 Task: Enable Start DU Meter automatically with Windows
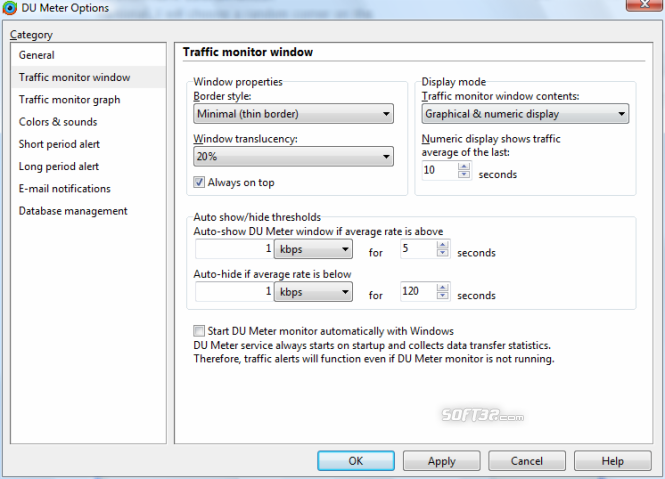tap(198, 331)
